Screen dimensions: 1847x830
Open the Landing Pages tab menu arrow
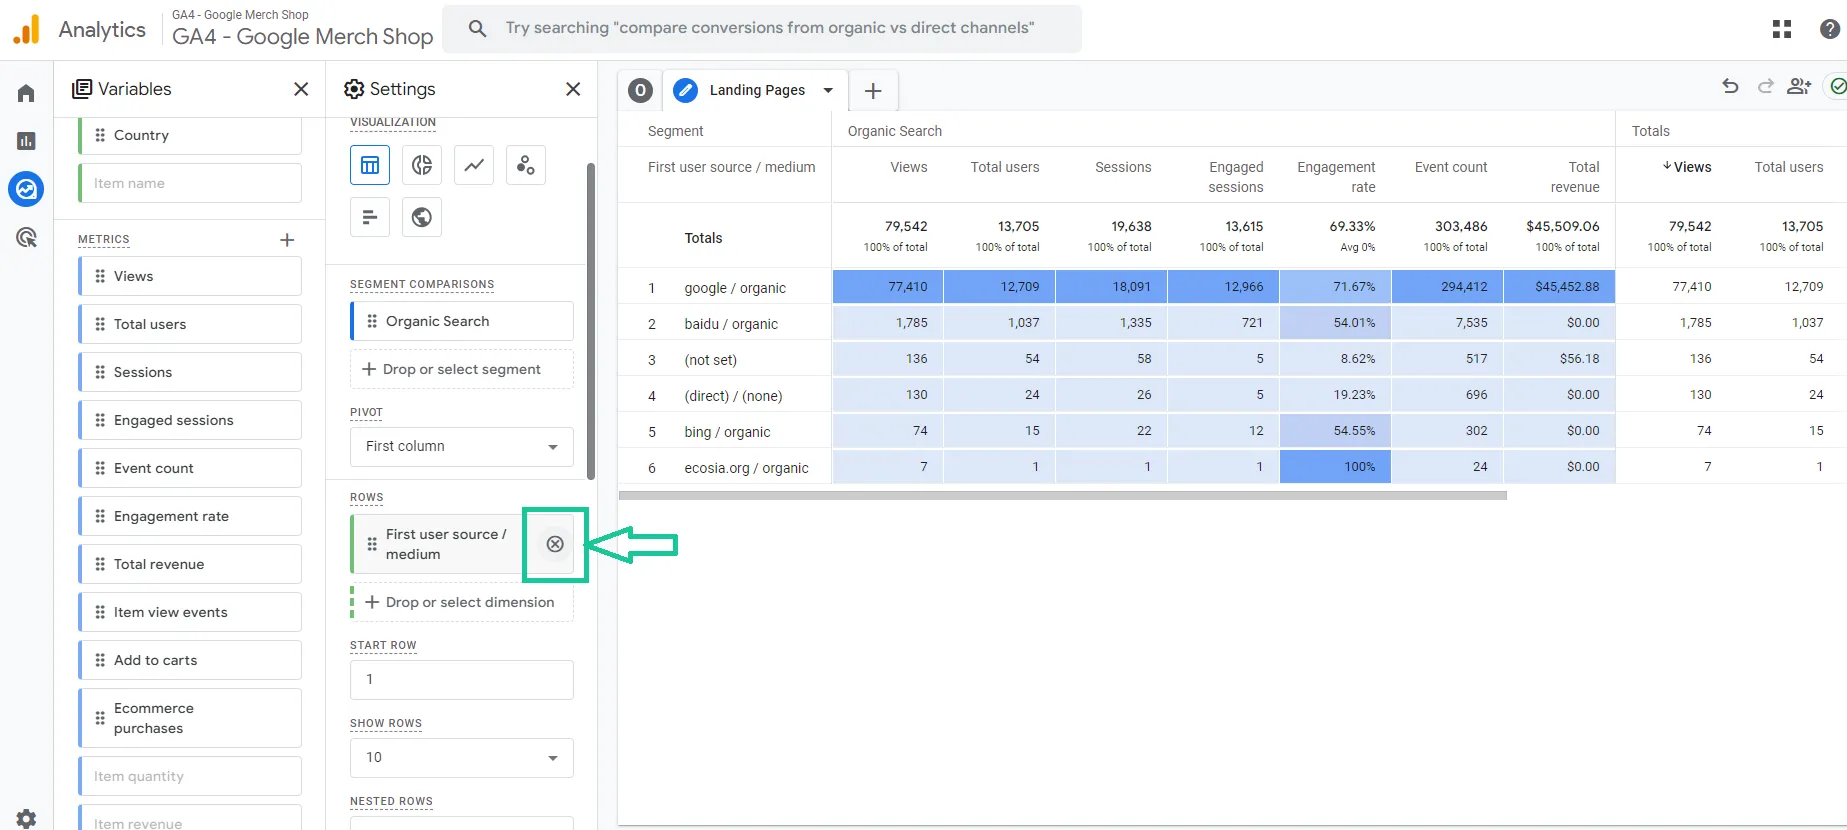click(x=828, y=90)
